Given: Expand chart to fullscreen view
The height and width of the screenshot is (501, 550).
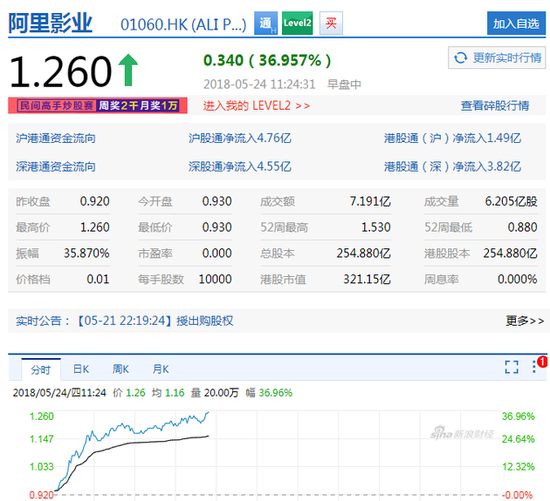Looking at the screenshot, I should tap(511, 367).
